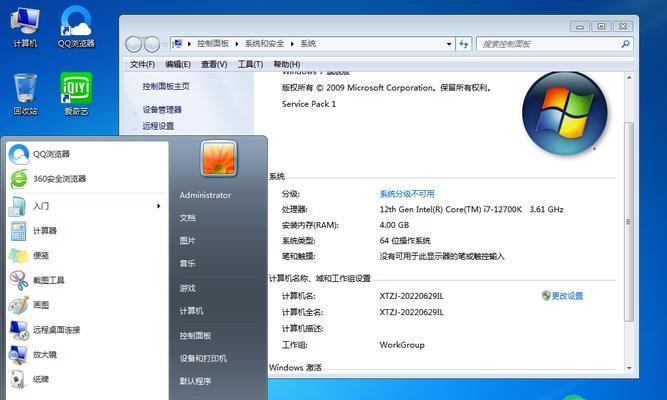
Task: Open the 远程设置 link
Action: pyautogui.click(x=158, y=126)
